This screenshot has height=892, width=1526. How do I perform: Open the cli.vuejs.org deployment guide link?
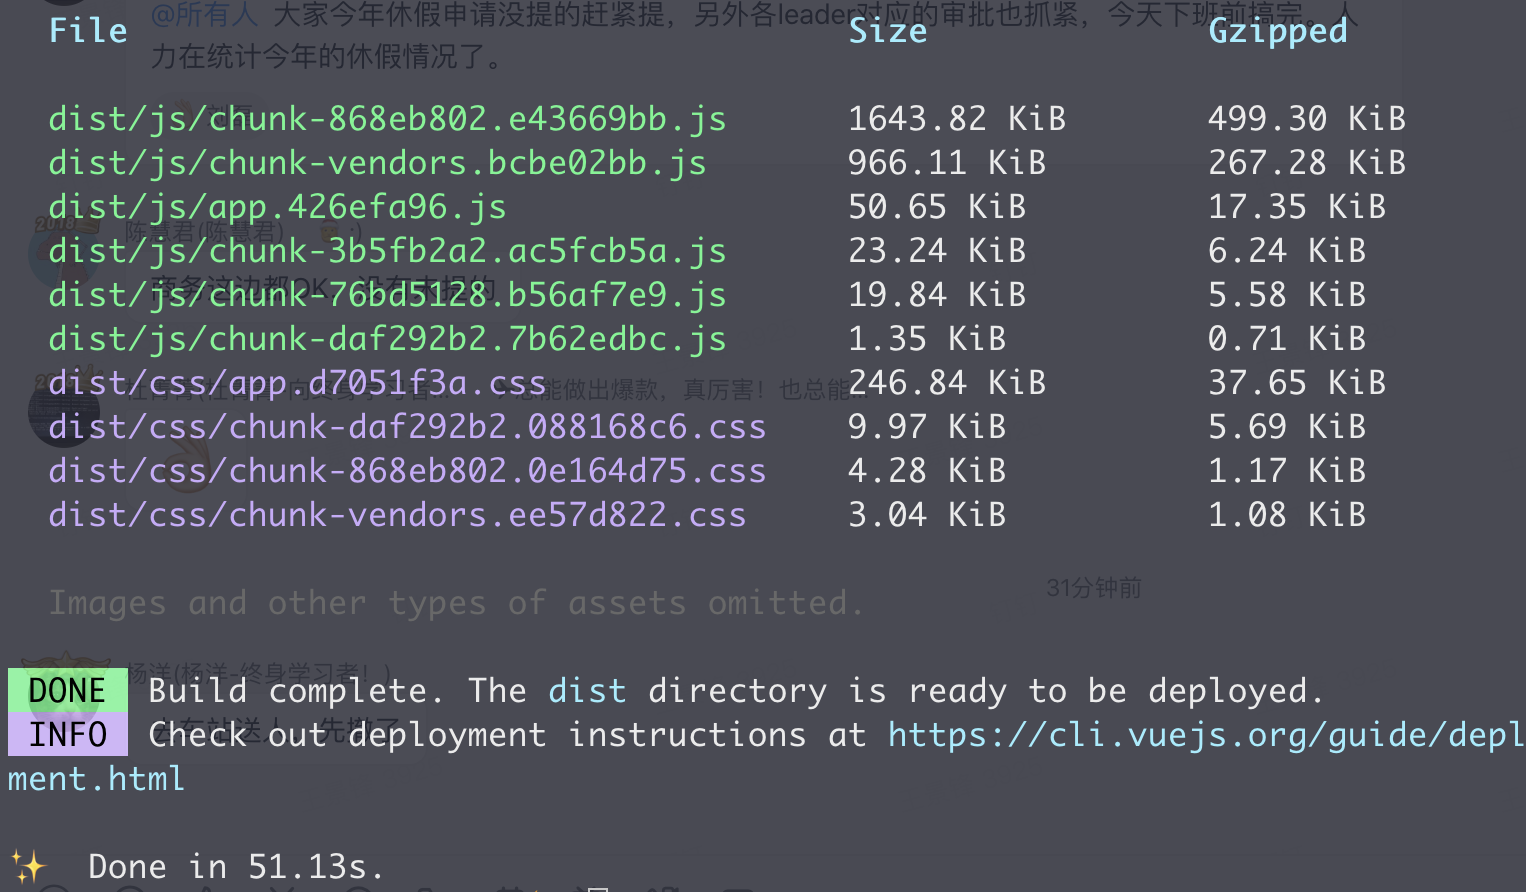pos(1205,735)
